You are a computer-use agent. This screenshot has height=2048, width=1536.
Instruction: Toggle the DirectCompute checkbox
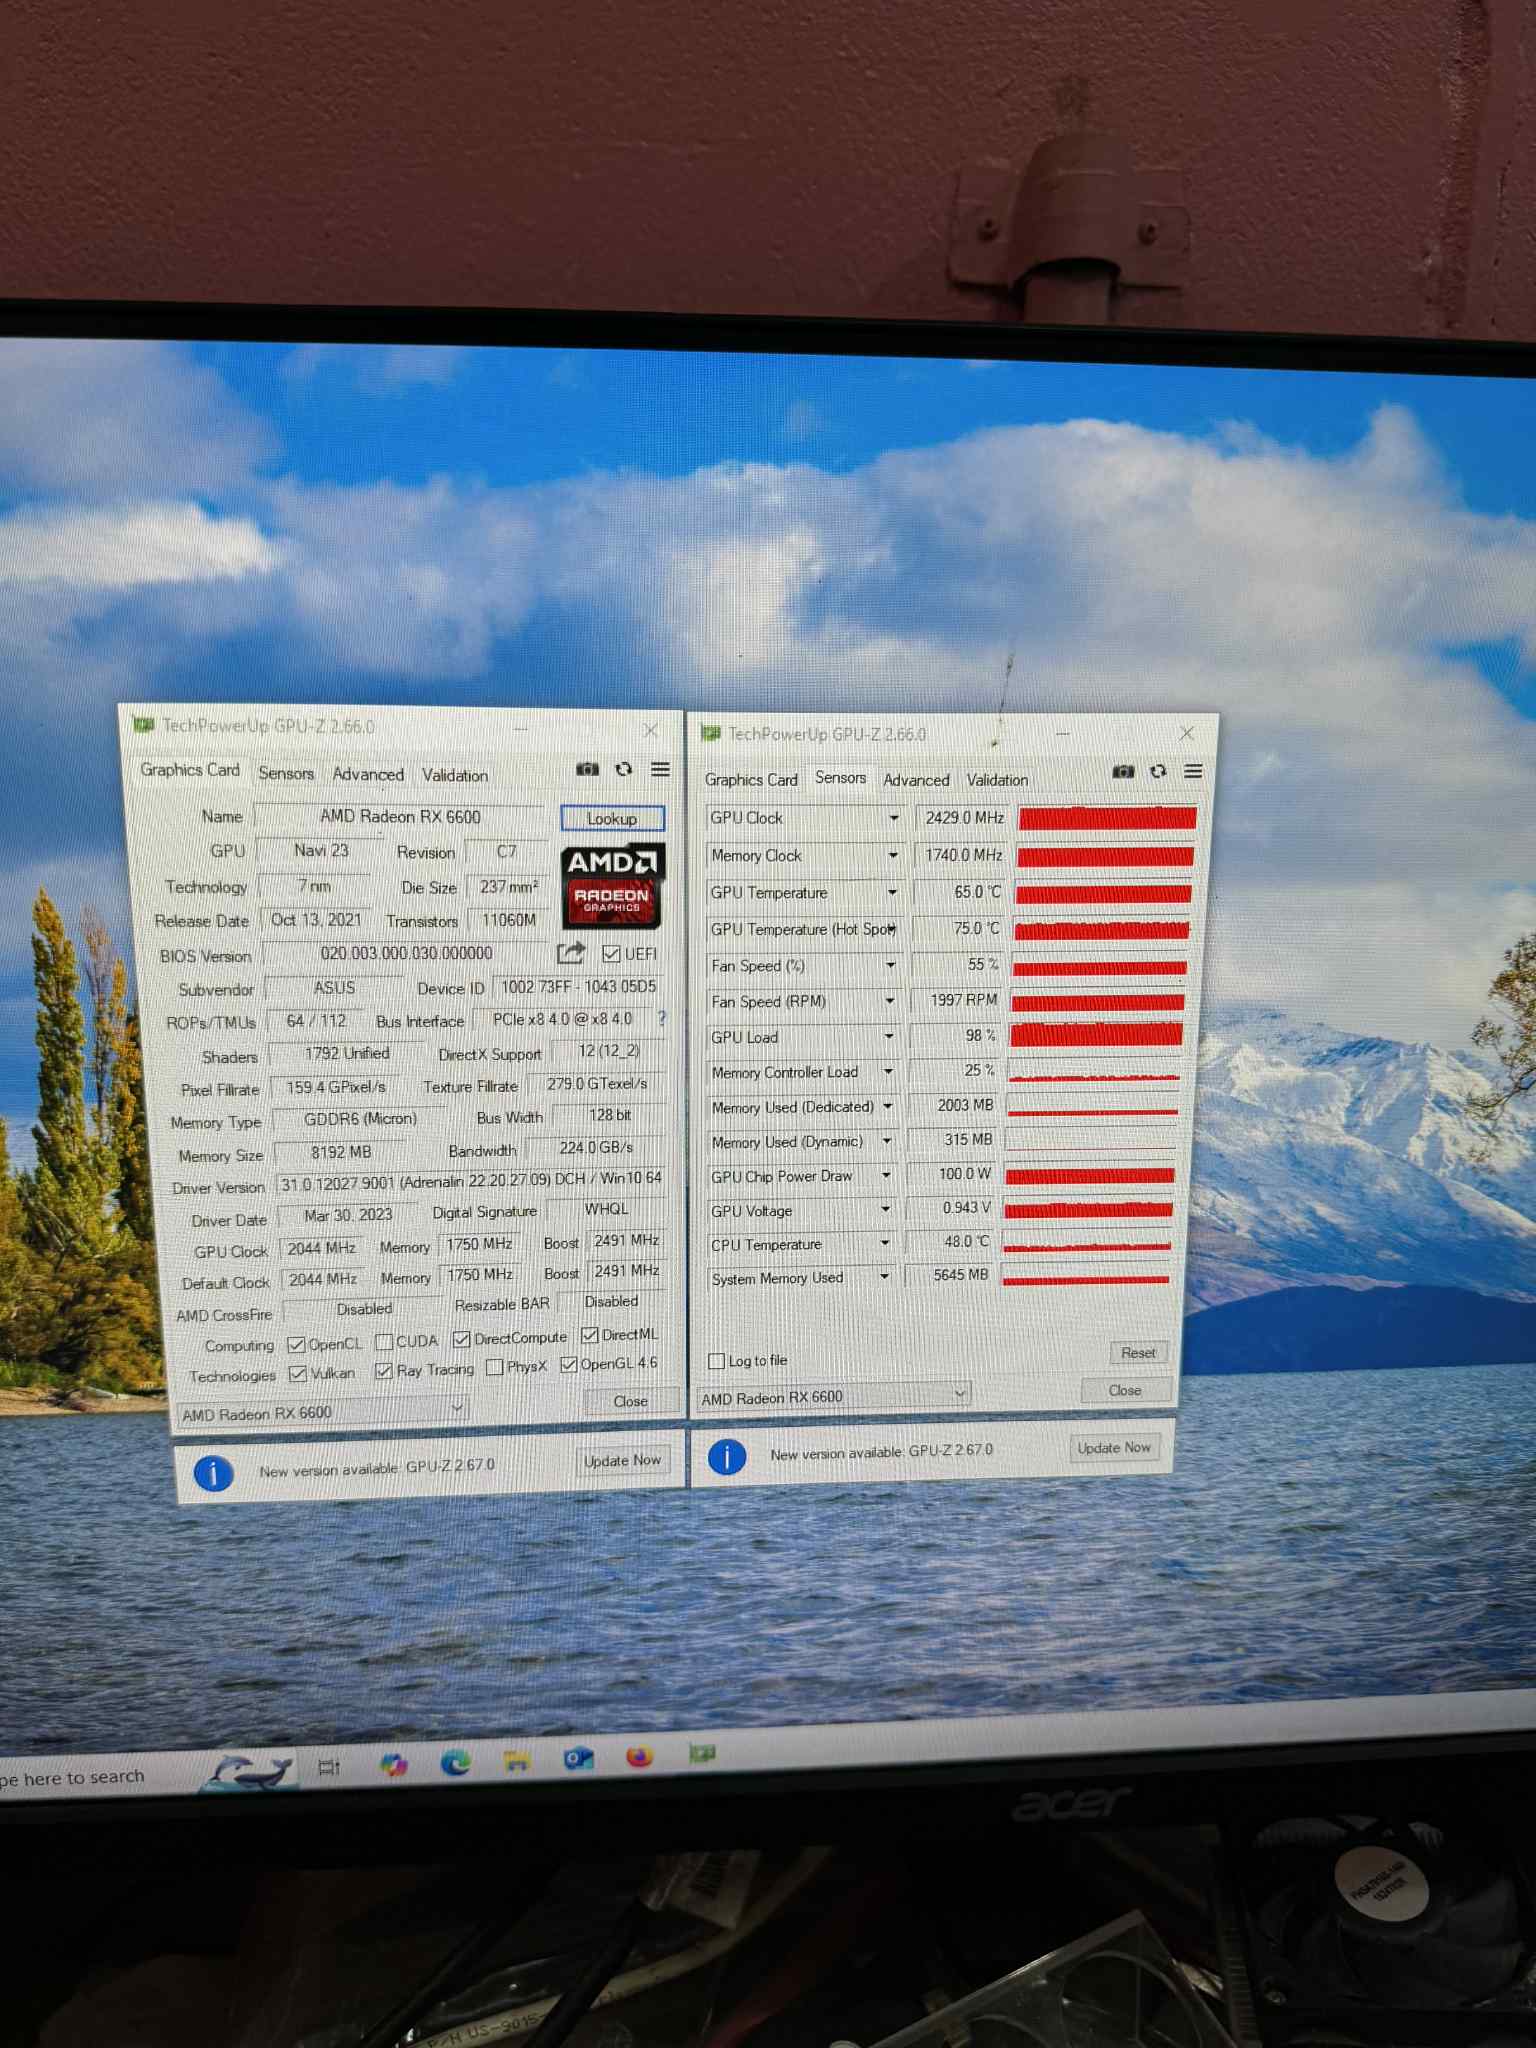click(x=461, y=1339)
